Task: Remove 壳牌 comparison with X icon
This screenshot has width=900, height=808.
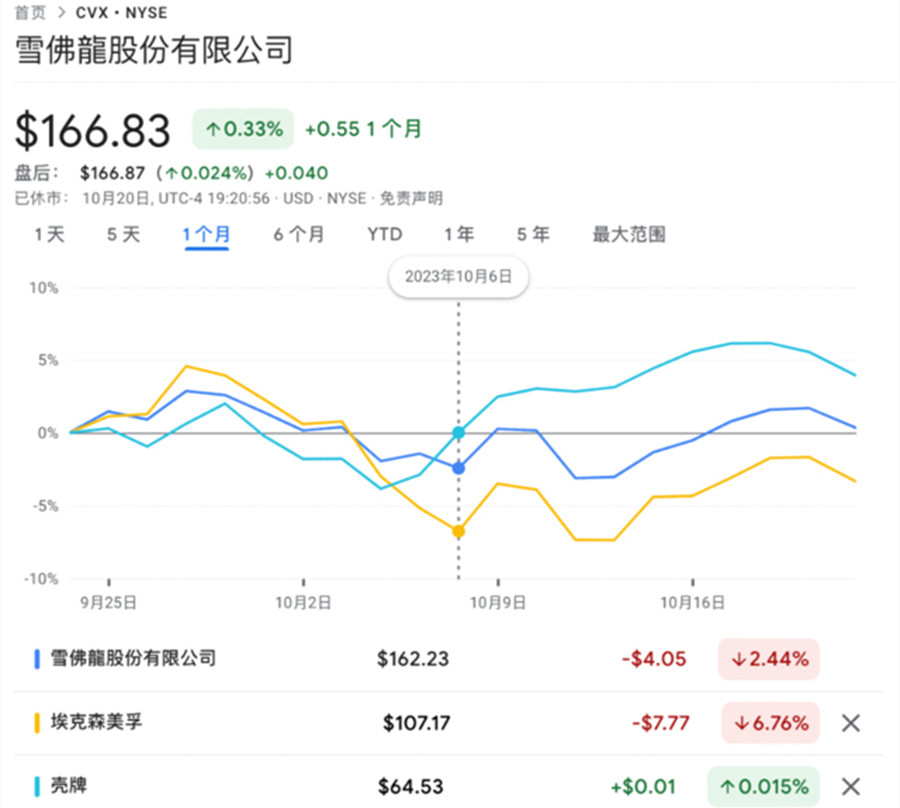Action: pos(851,786)
